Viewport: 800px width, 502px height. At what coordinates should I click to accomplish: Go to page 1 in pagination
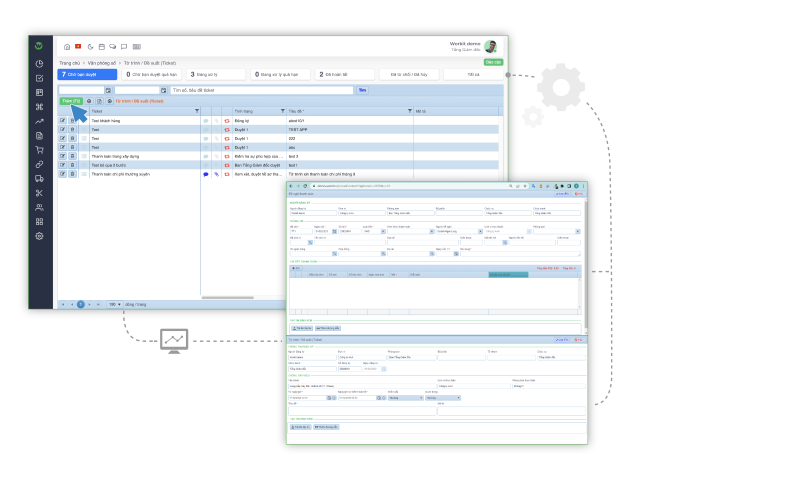click(x=80, y=304)
